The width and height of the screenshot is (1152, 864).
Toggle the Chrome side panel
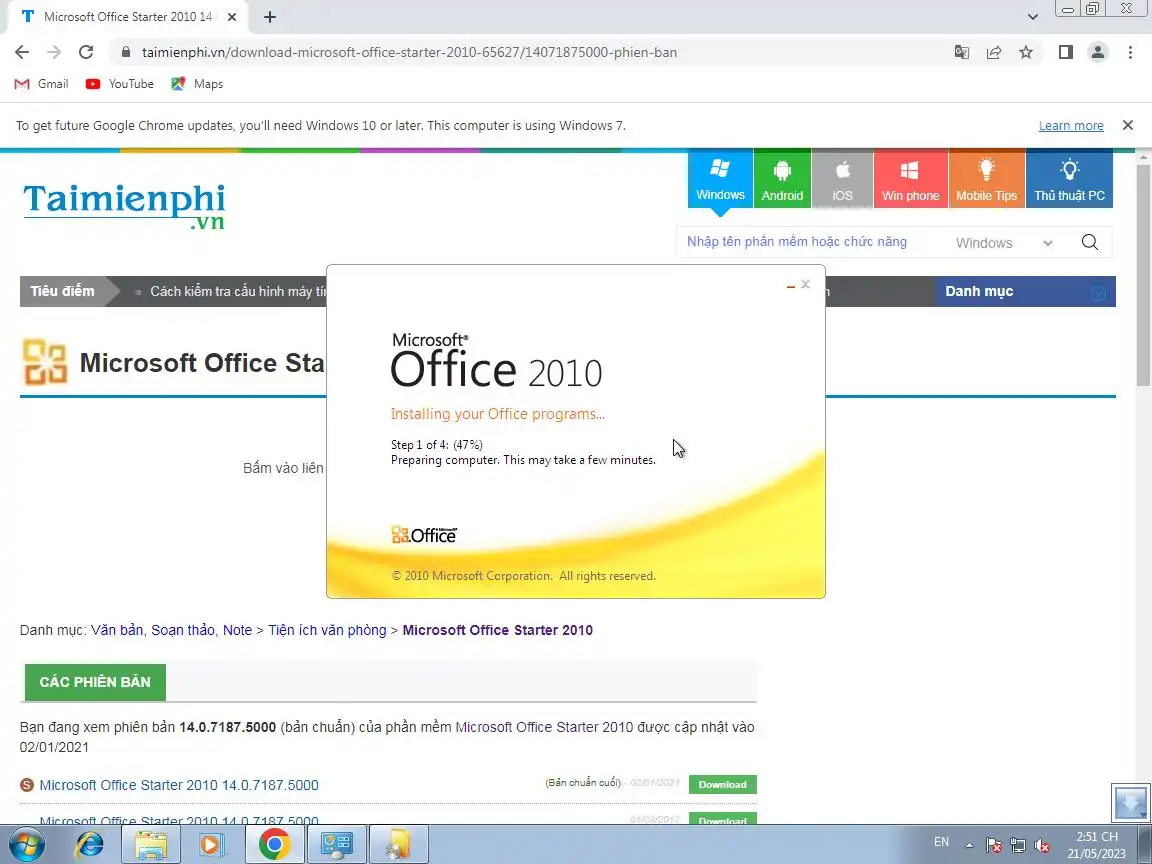pyautogui.click(x=1065, y=52)
